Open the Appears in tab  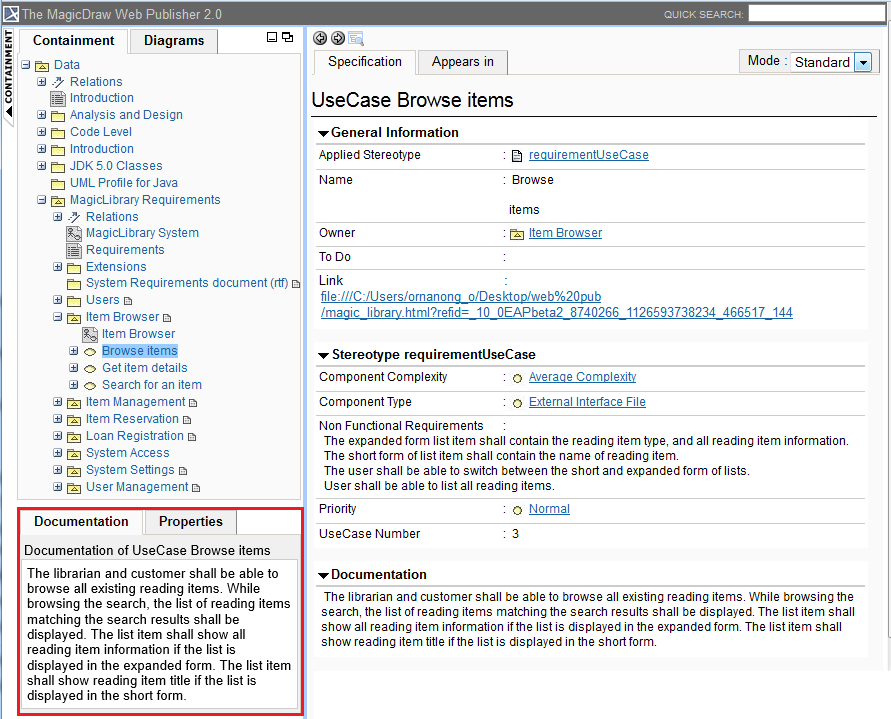click(x=462, y=62)
